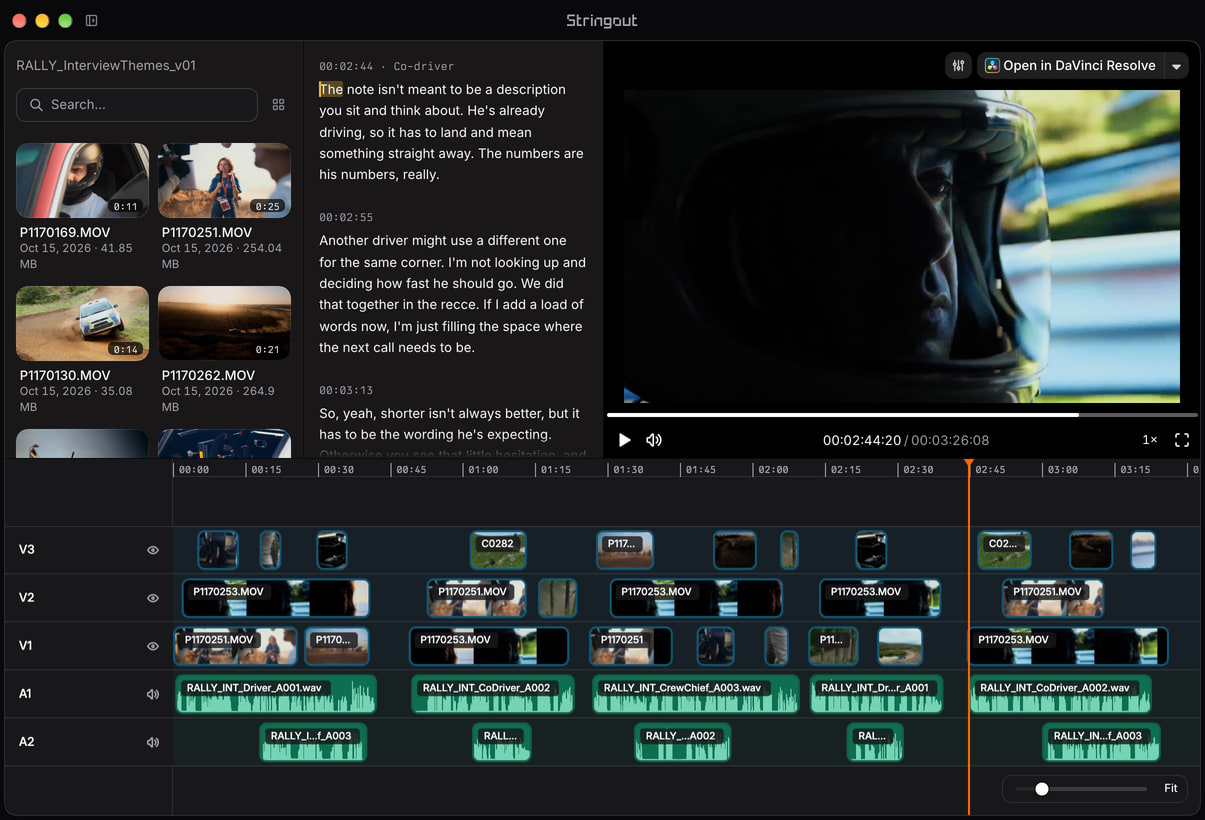The width and height of the screenshot is (1205, 820).
Task: Click the V1 track label
Action: click(26, 646)
